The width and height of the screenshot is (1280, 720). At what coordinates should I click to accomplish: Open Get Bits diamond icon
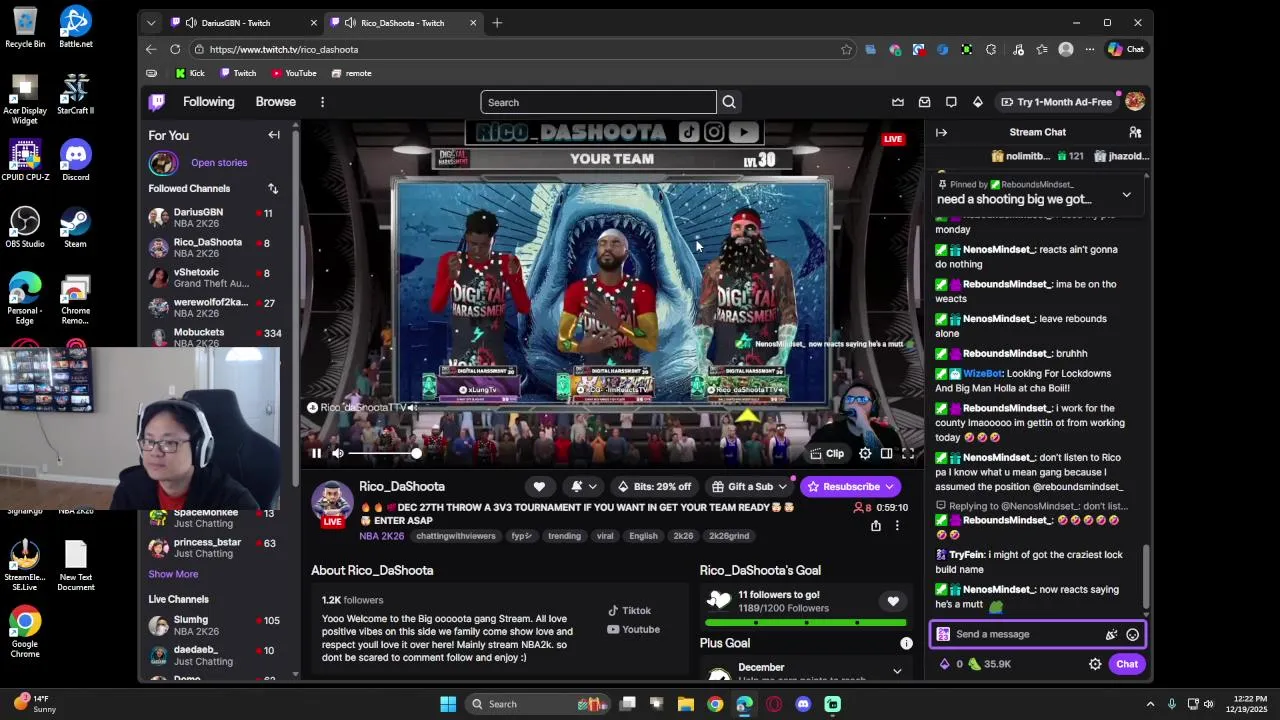coord(977,102)
